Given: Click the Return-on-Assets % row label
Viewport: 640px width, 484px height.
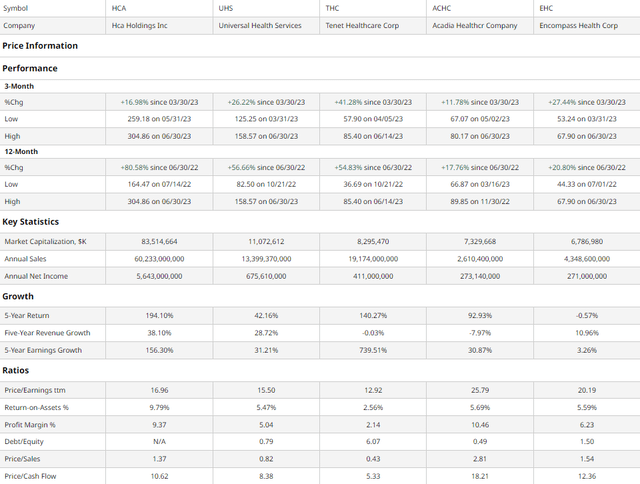Looking at the screenshot, I should pos(36,407).
